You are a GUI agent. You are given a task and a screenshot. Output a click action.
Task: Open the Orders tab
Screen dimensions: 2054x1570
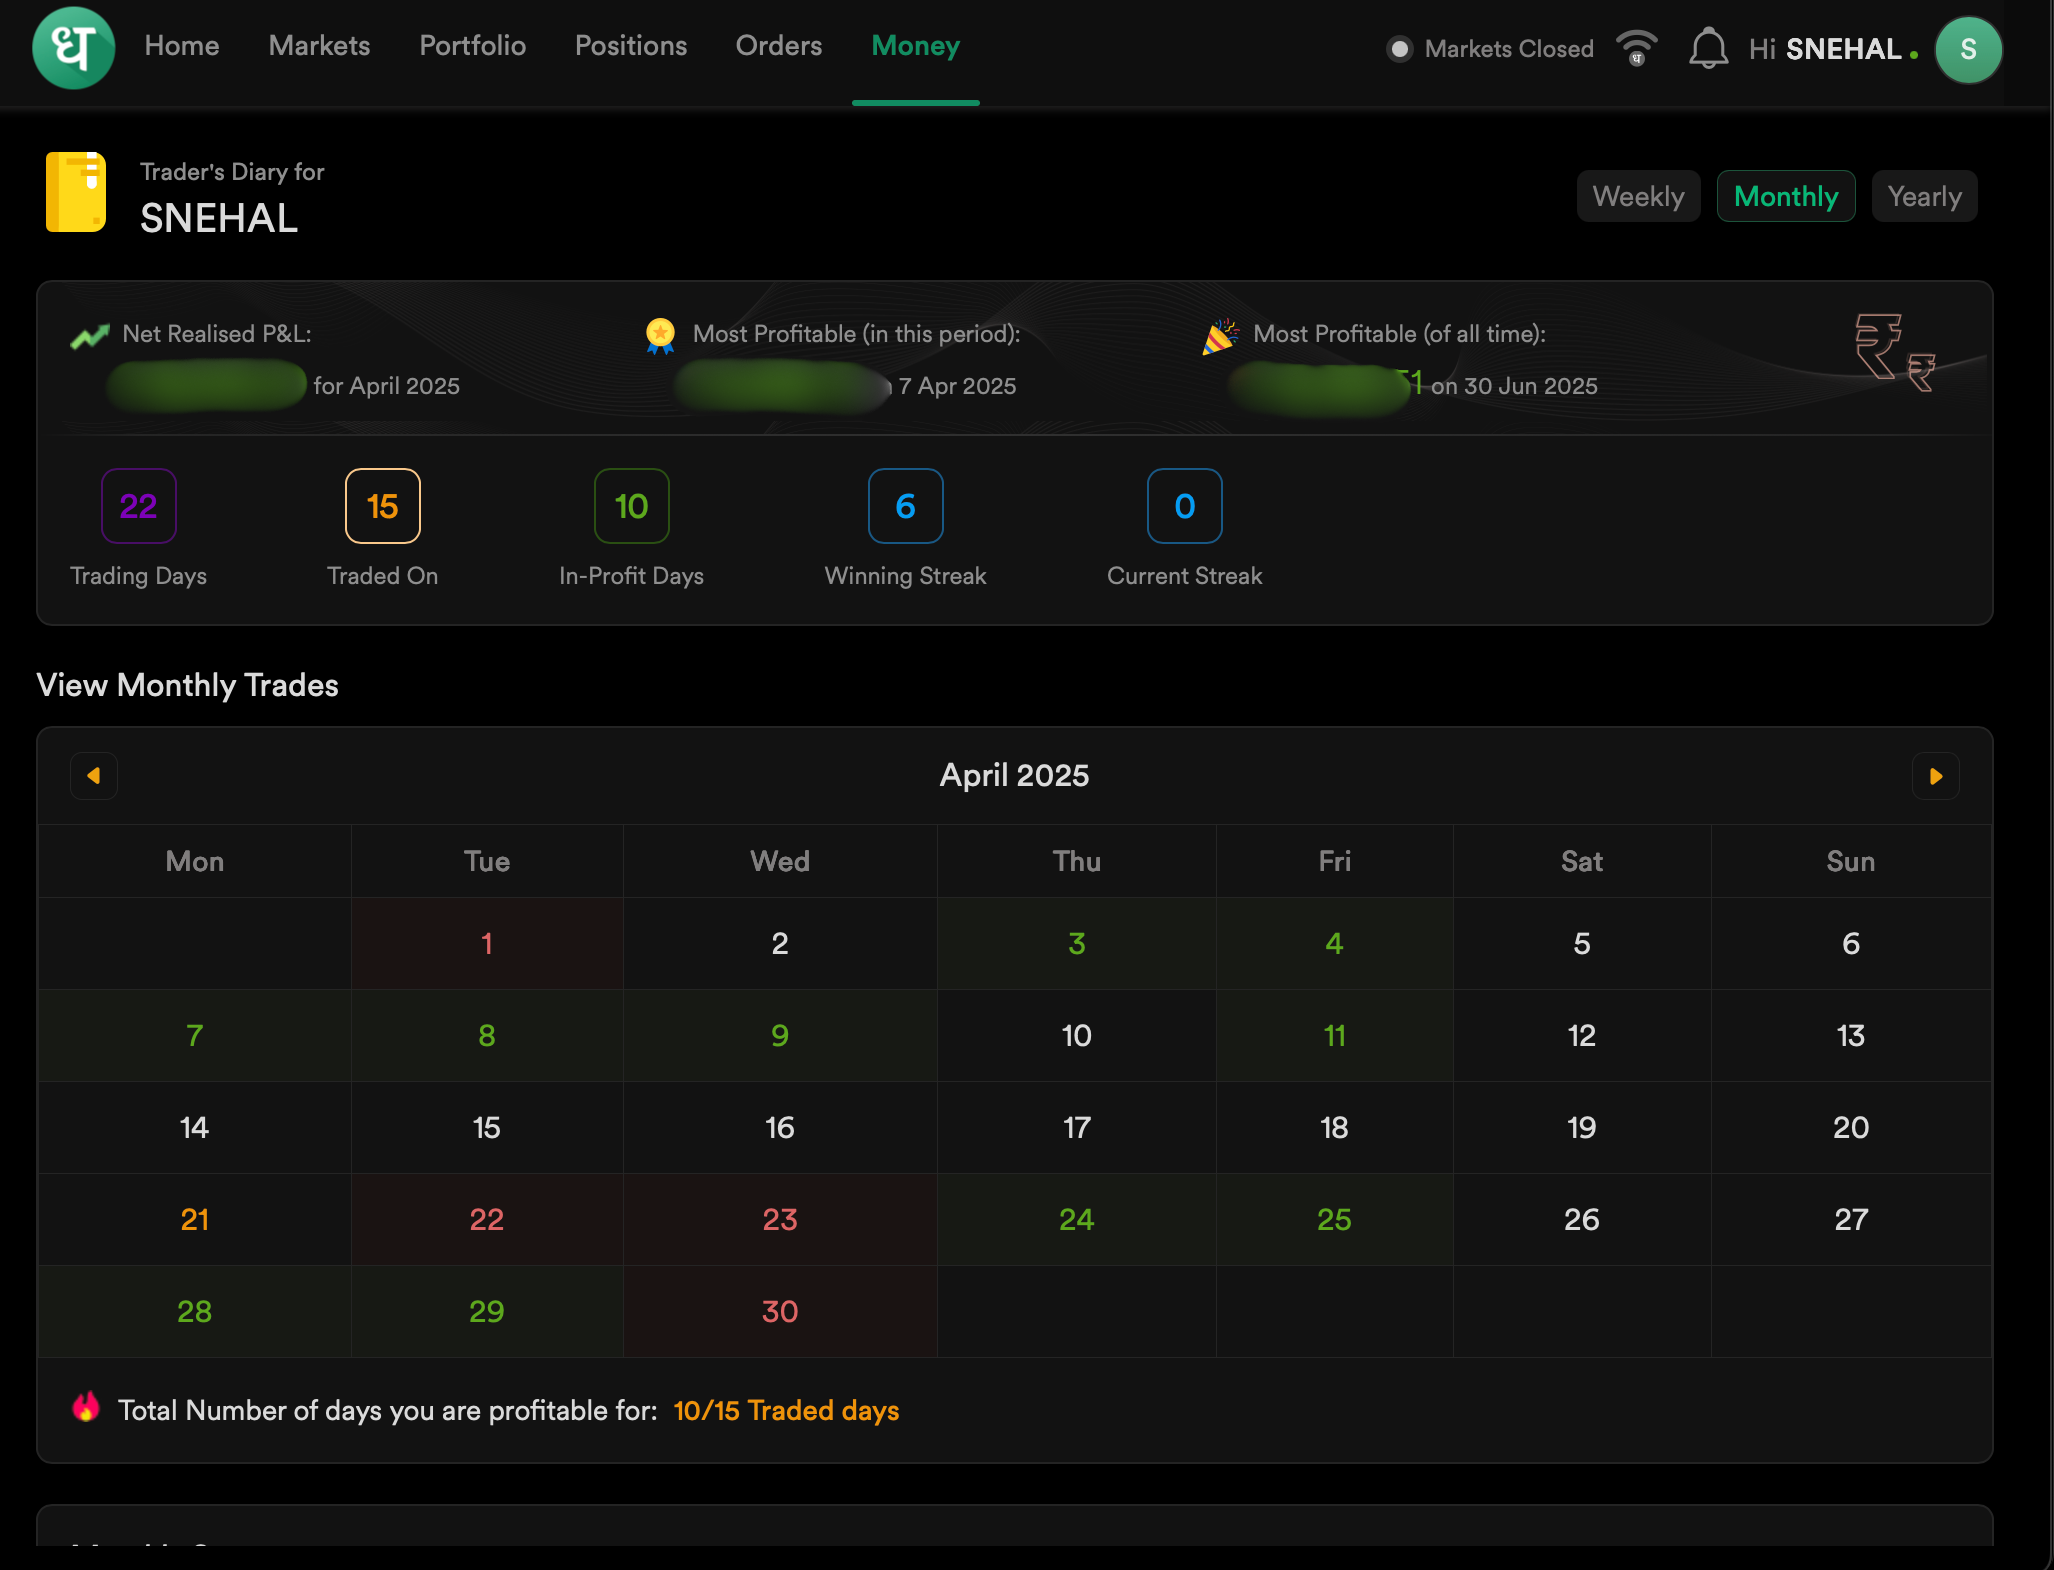(x=778, y=46)
